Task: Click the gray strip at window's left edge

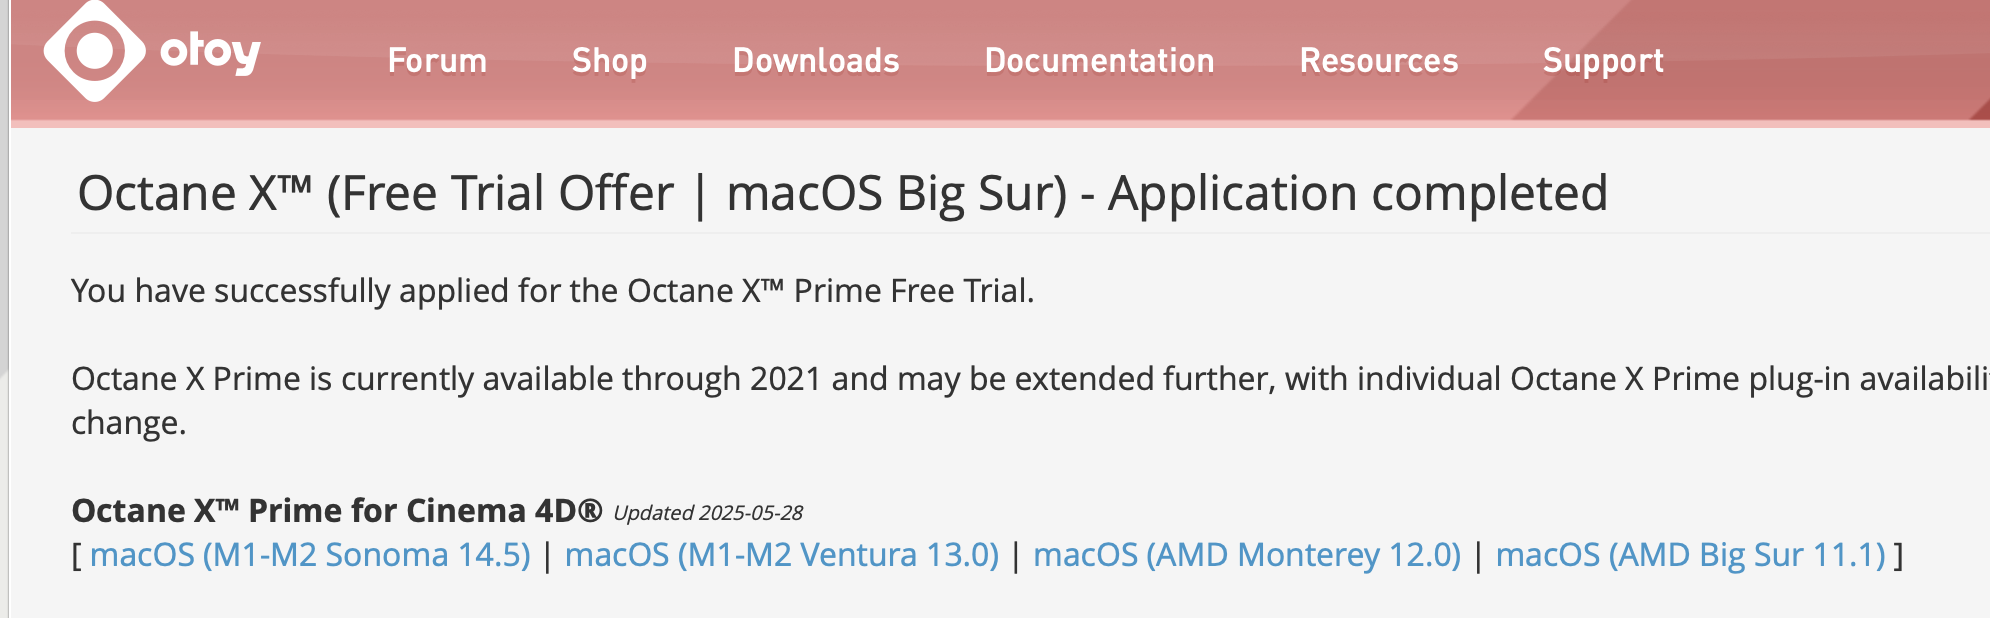Action: click(4, 300)
